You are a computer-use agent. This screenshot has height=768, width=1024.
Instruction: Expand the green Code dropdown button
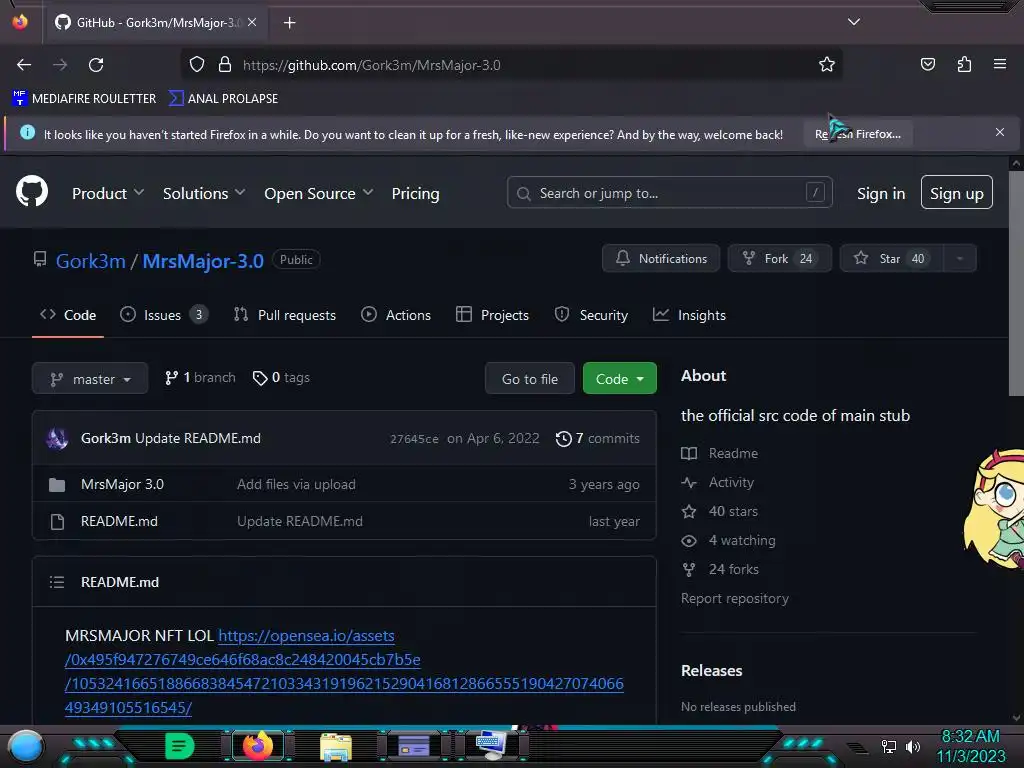point(619,378)
